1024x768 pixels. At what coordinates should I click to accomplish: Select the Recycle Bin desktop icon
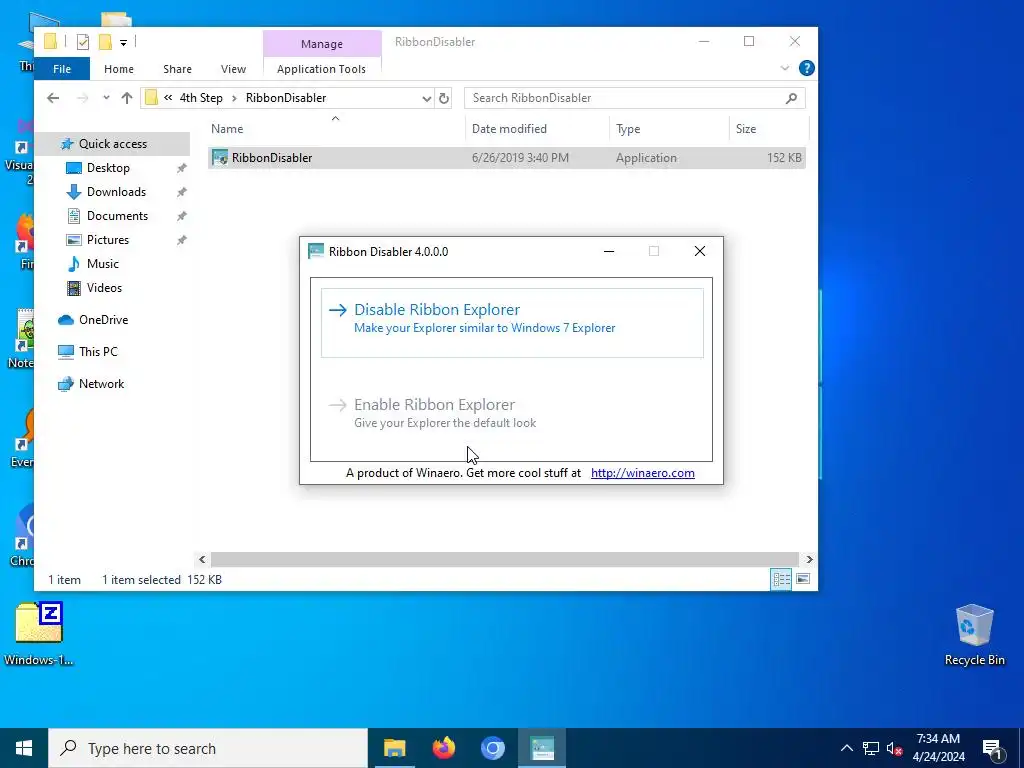pos(974,635)
